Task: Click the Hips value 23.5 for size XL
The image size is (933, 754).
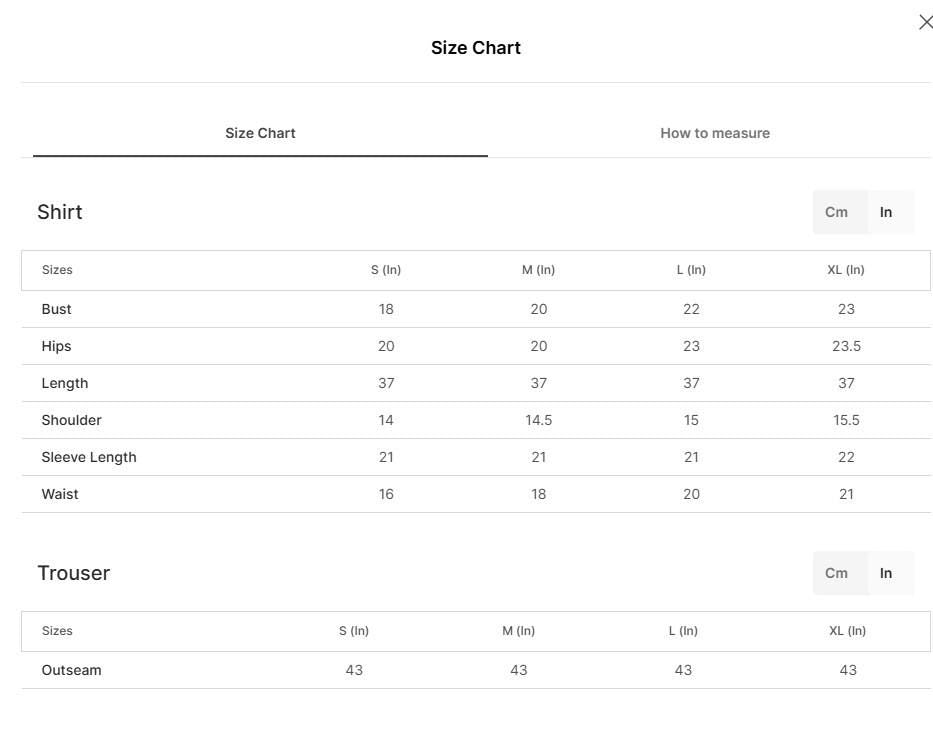Action: point(846,346)
